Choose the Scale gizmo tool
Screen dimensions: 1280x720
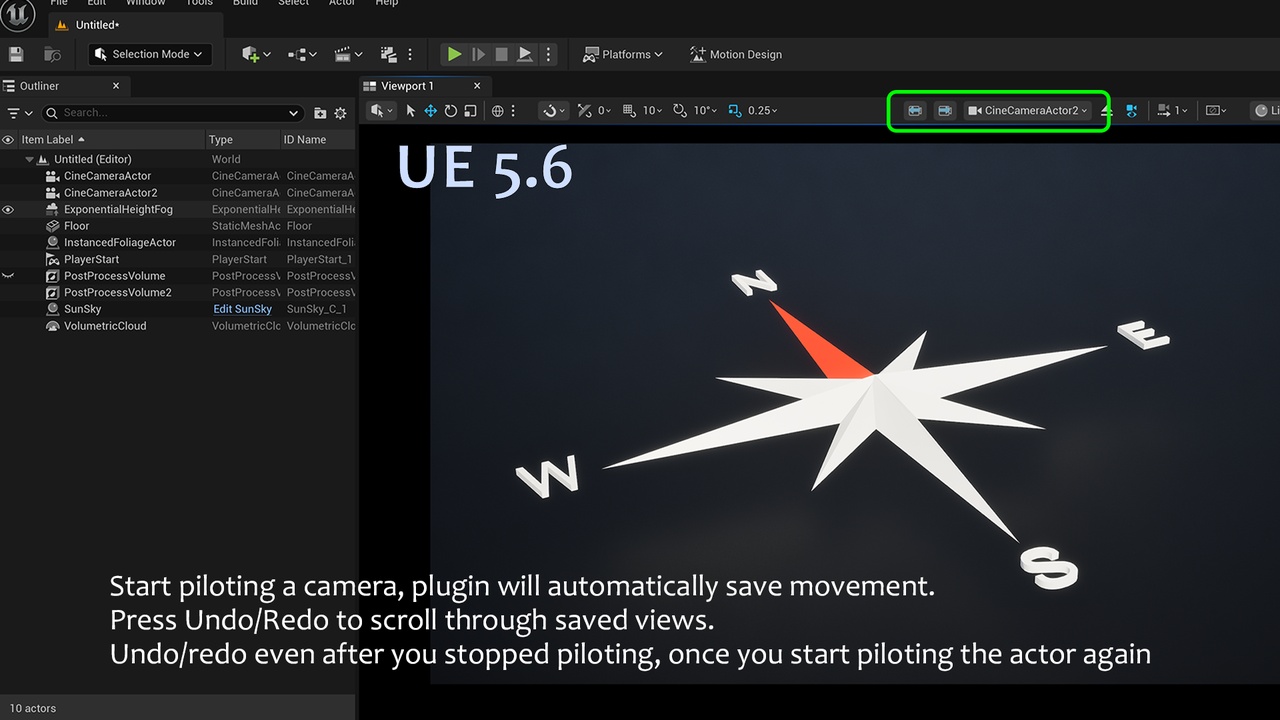[x=470, y=111]
